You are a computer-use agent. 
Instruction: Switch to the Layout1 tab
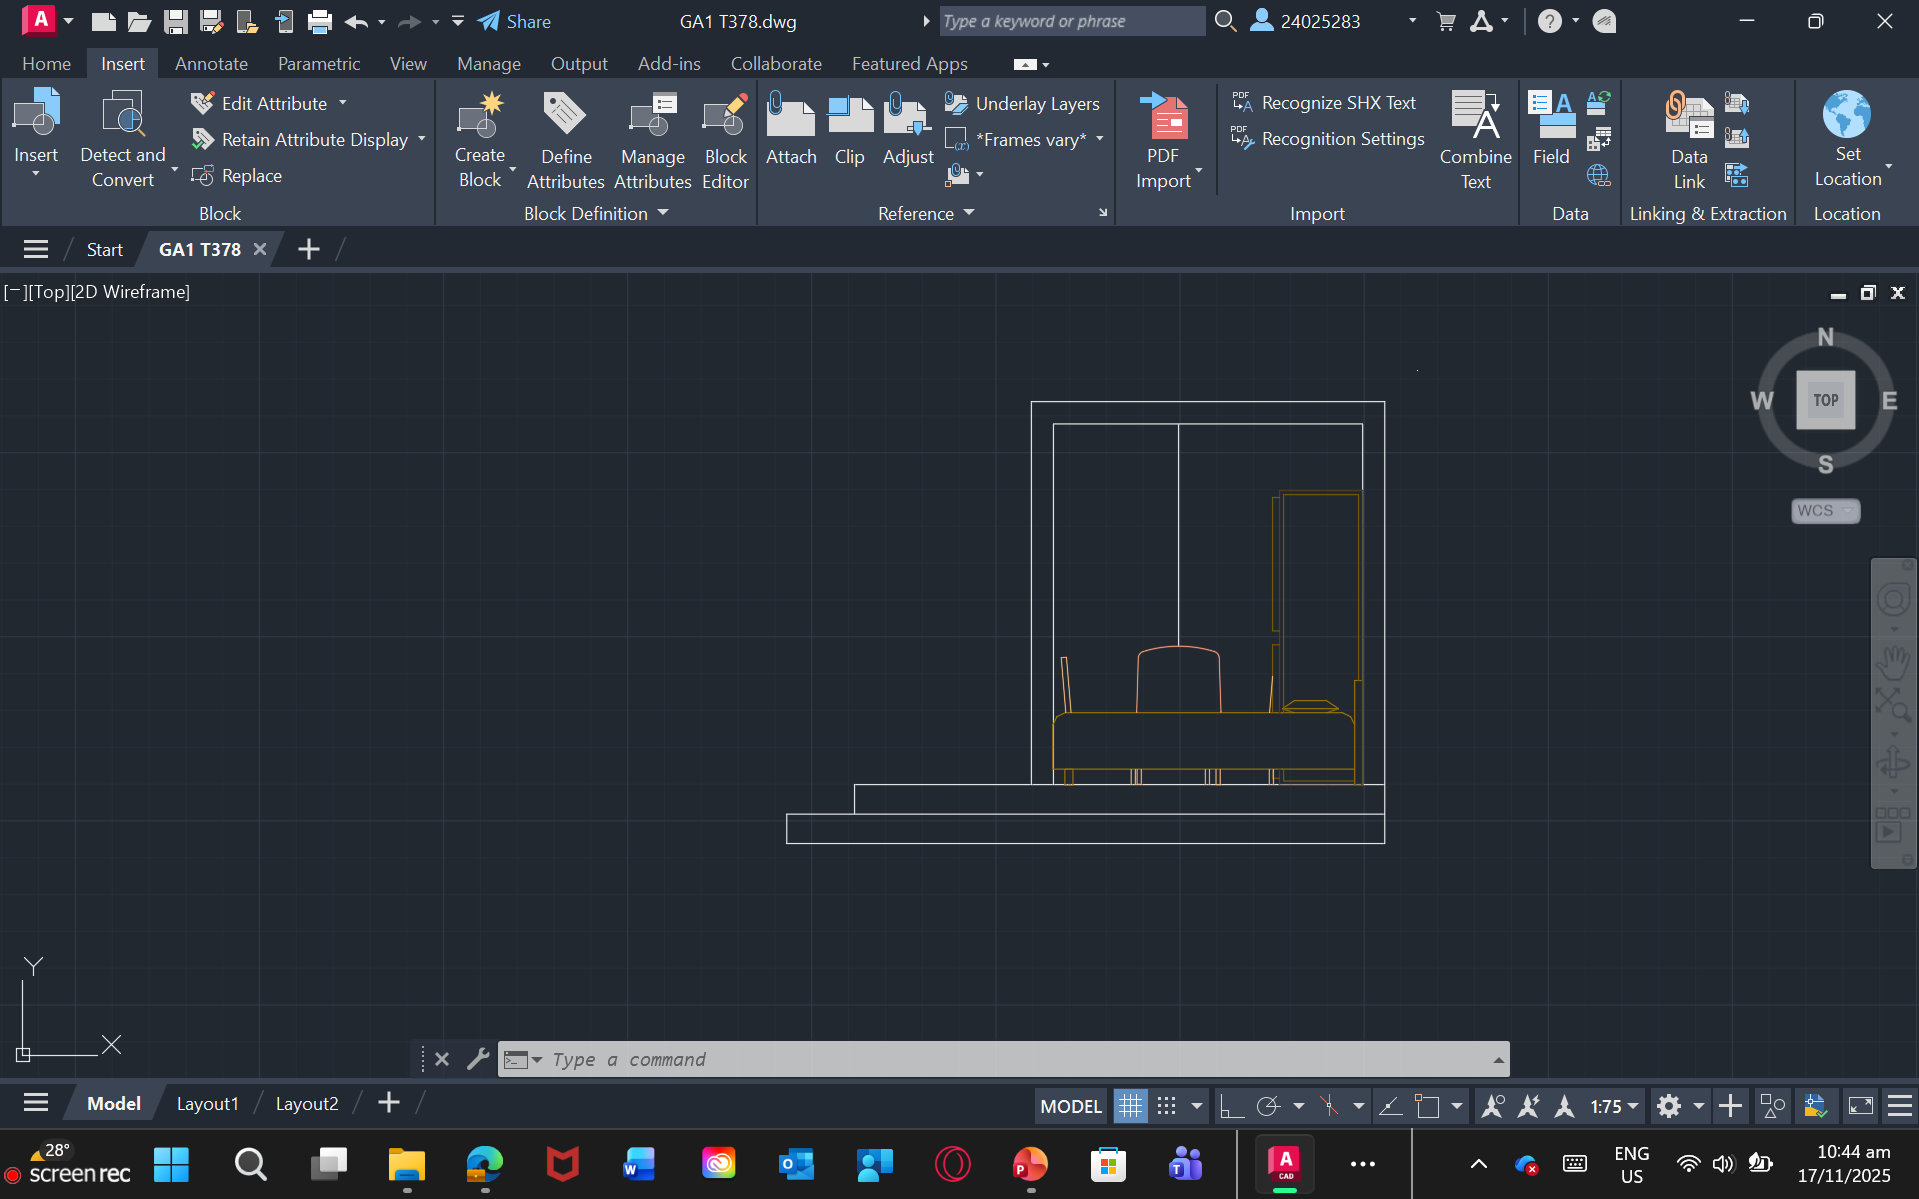click(207, 1103)
